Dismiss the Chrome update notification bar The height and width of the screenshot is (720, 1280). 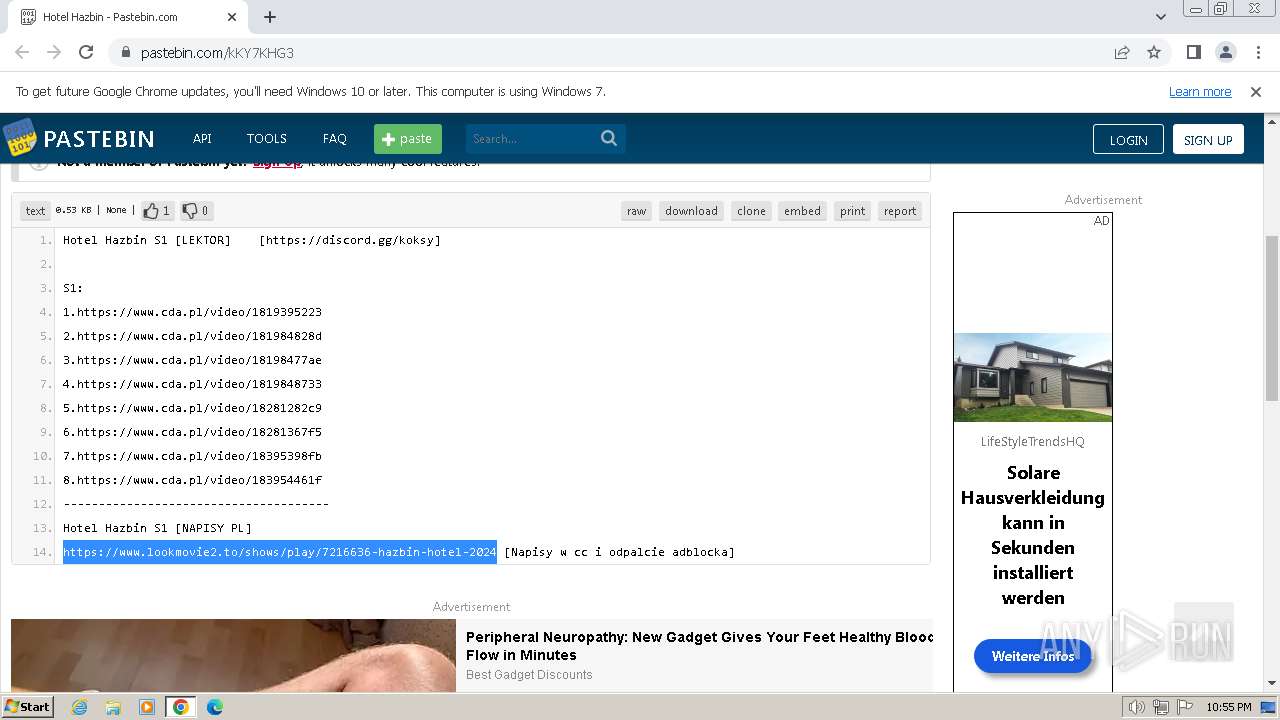[1256, 91]
